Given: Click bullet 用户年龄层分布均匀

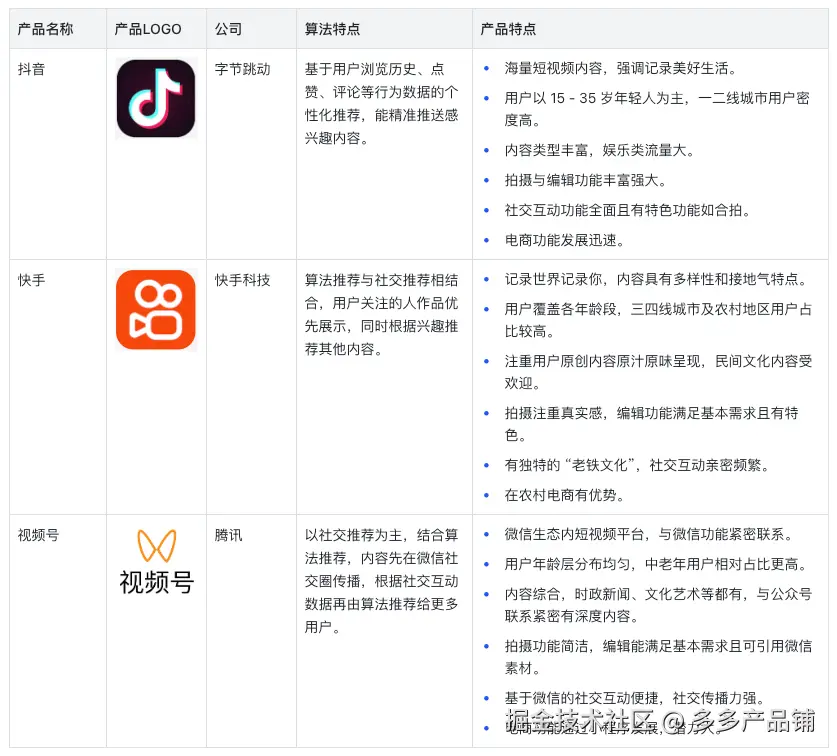Looking at the screenshot, I should click(x=657, y=564).
